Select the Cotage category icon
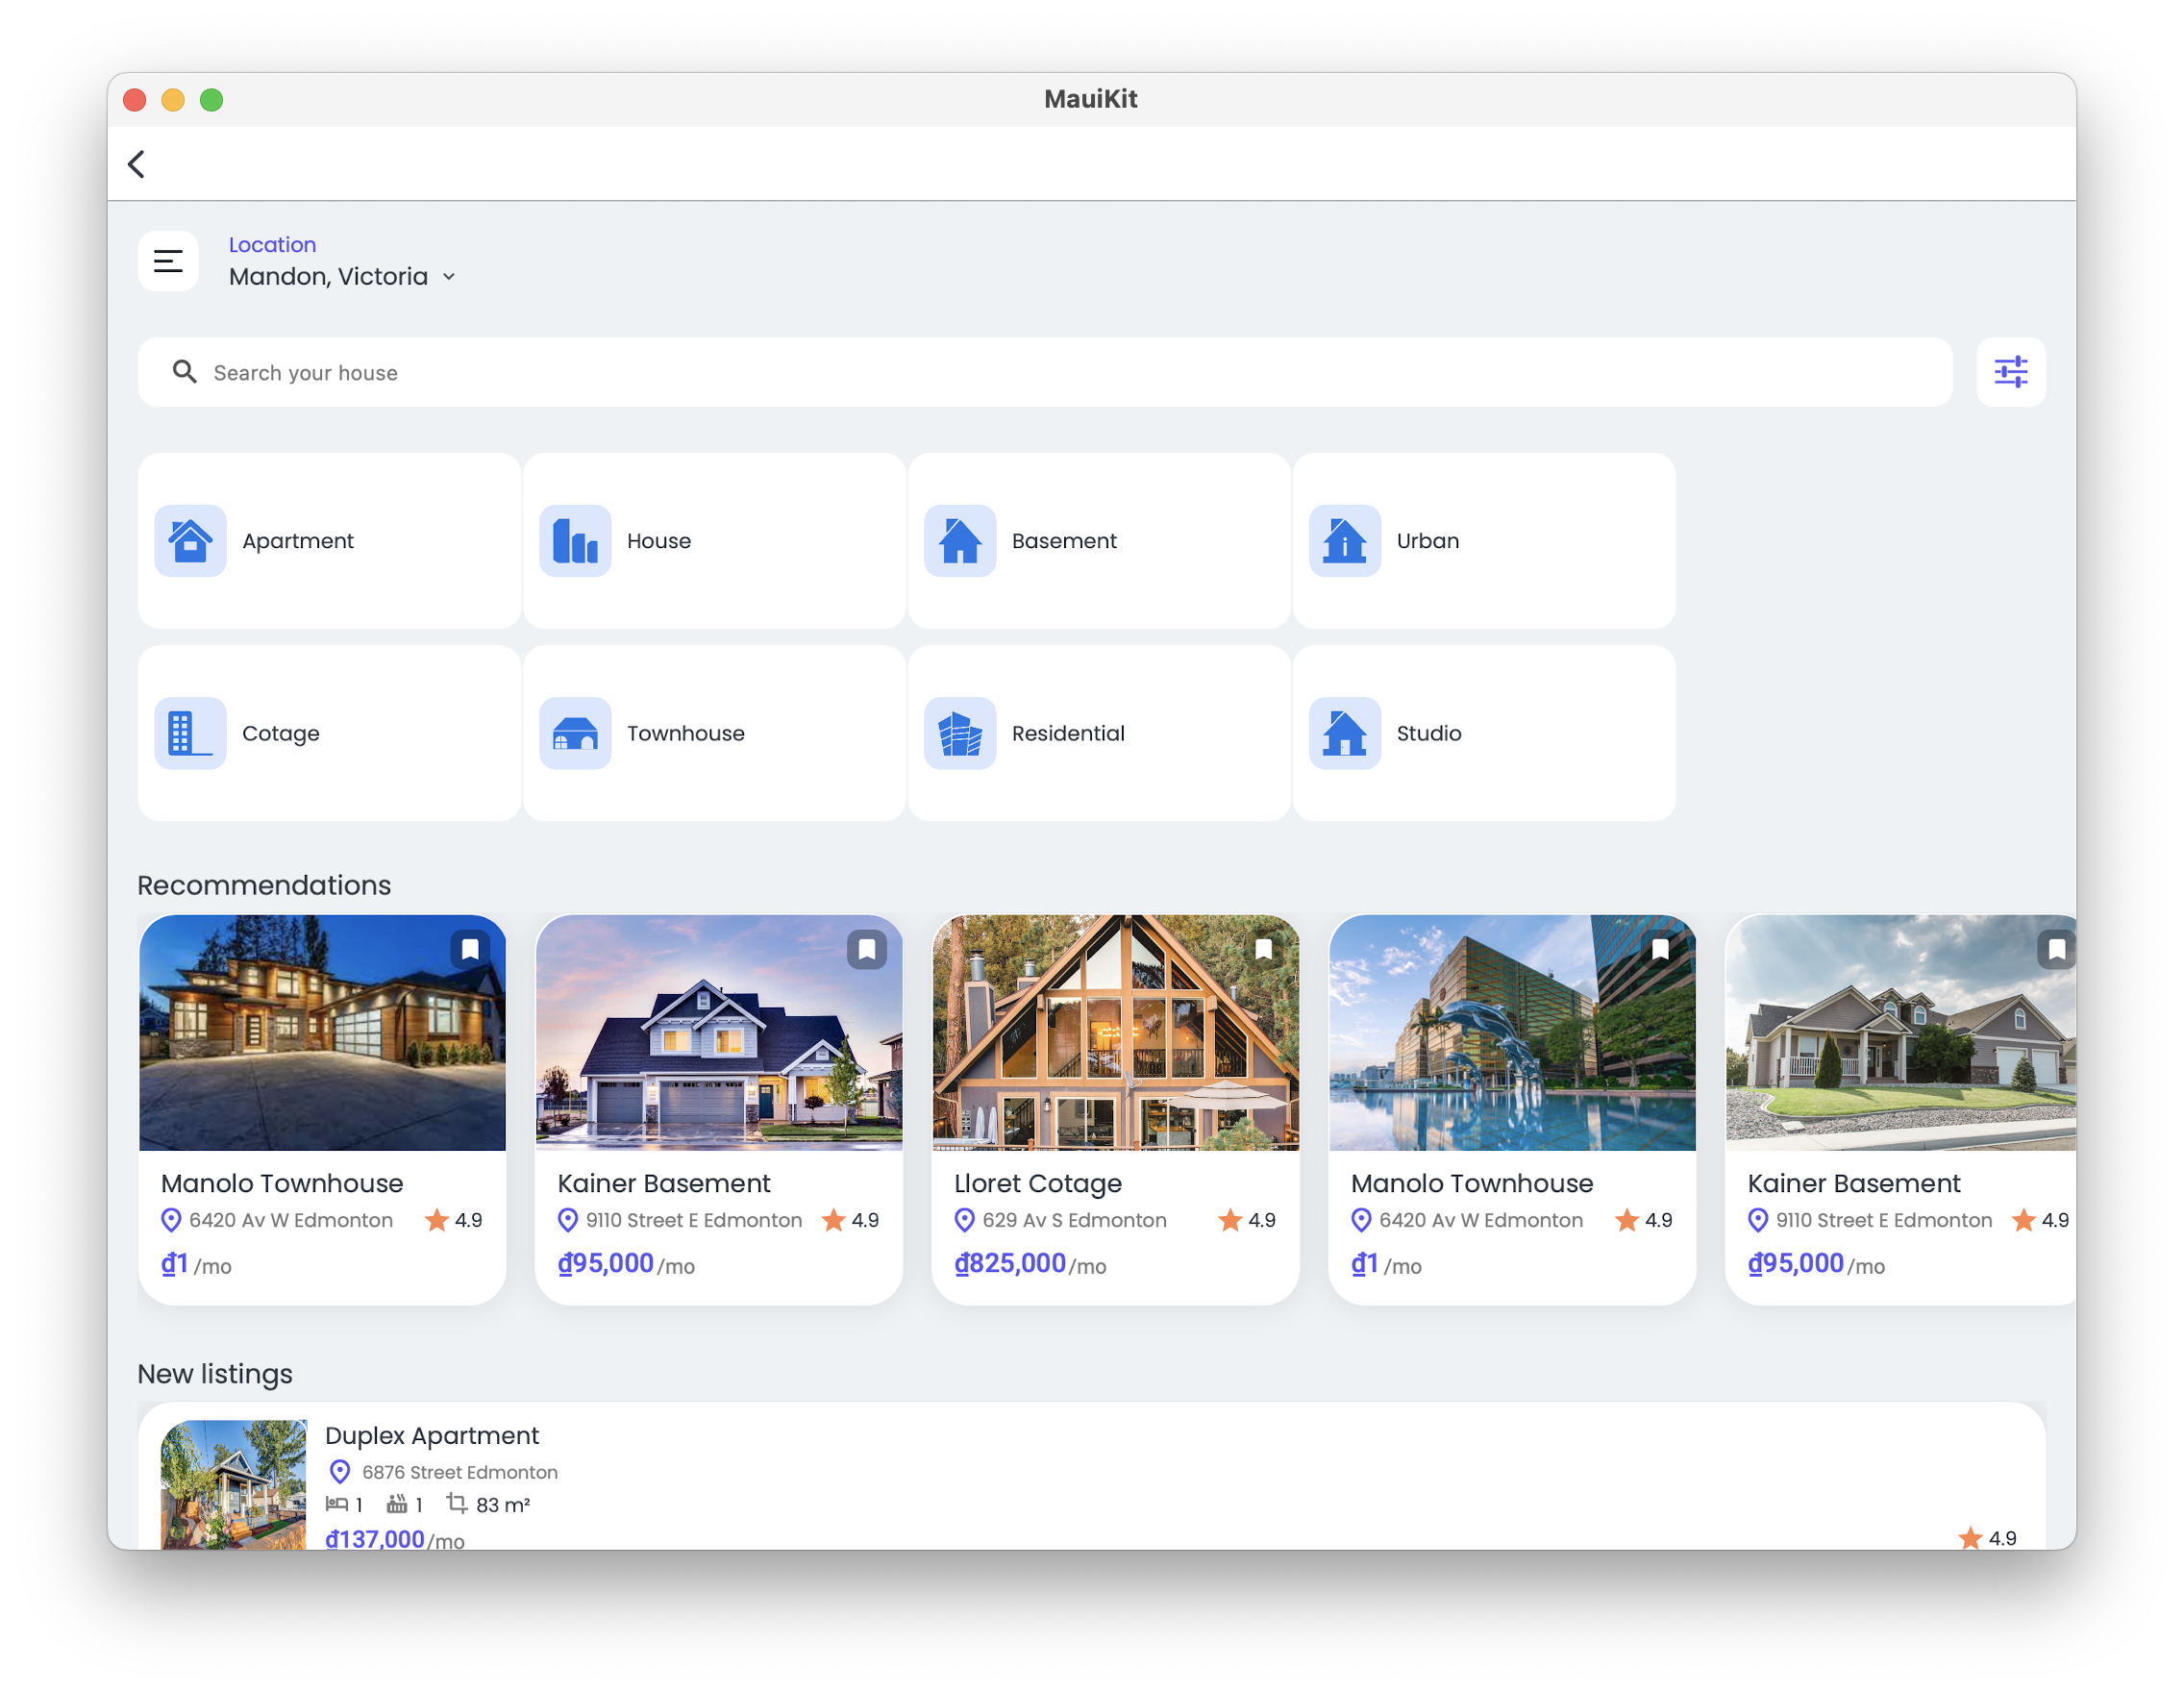 tap(190, 733)
